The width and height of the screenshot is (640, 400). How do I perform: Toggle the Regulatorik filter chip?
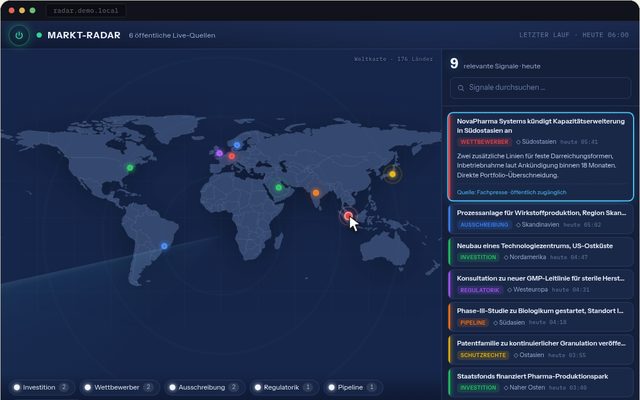point(284,387)
